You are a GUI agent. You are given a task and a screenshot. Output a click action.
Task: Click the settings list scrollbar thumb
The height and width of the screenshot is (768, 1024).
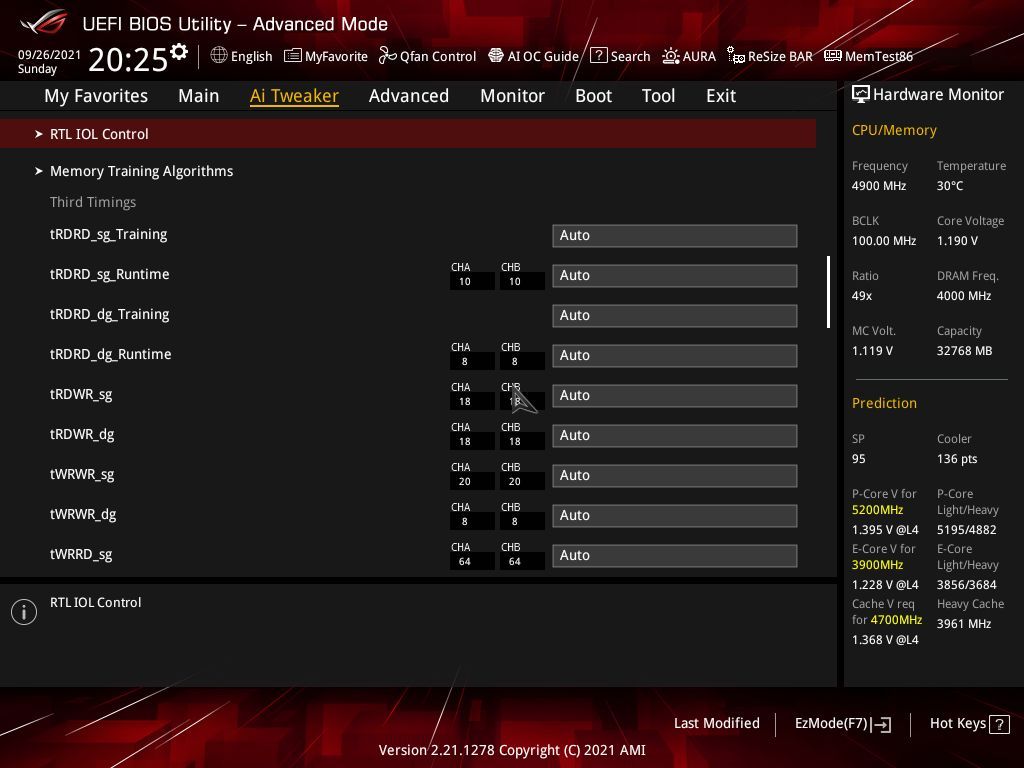[x=828, y=292]
